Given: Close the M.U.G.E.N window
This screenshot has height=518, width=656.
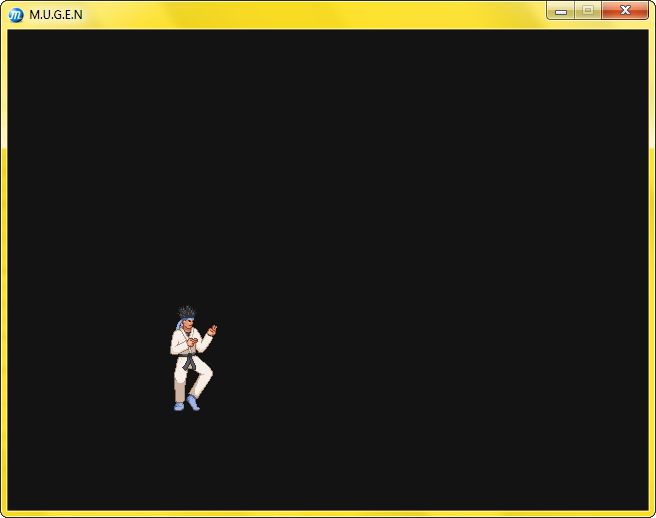Looking at the screenshot, I should (x=625, y=10).
